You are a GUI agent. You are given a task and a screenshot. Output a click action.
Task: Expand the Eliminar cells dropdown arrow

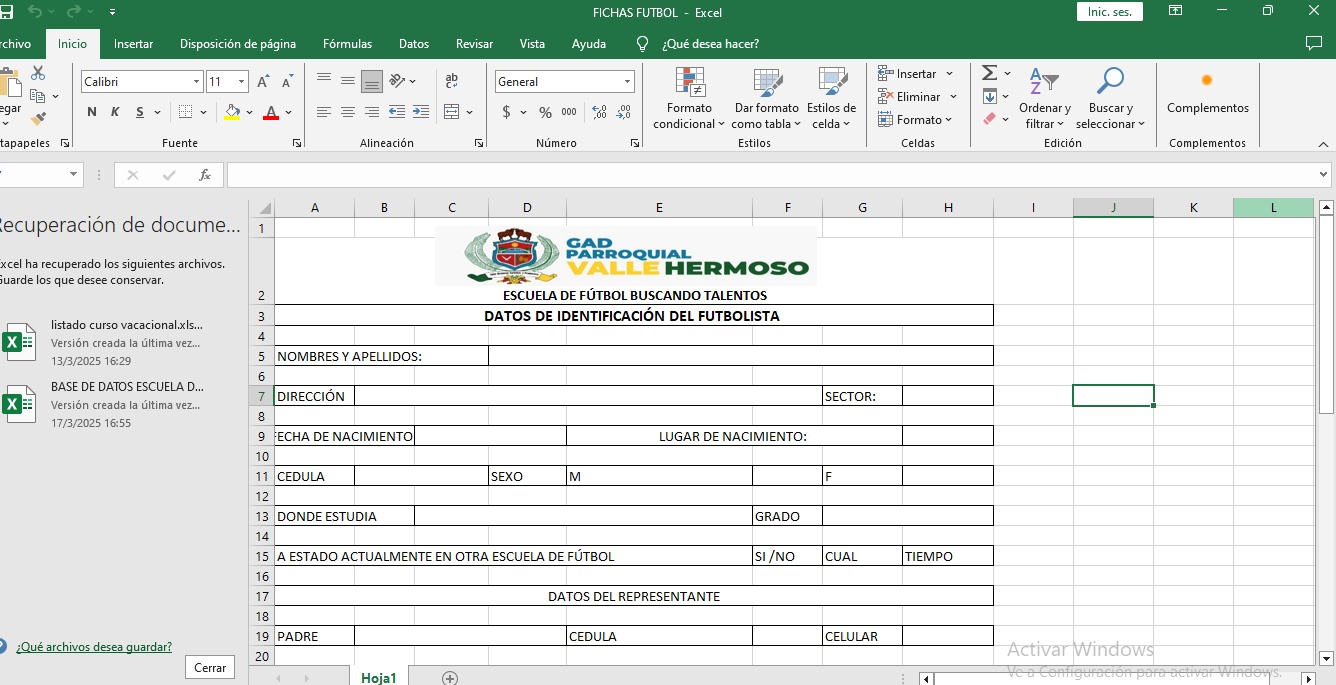[x=953, y=97]
